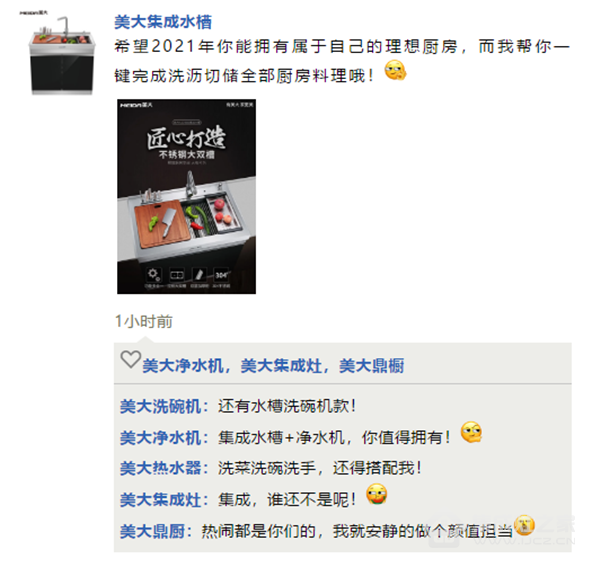The height and width of the screenshot is (567, 600).
Task: Open commenter 美大集成灶 profile
Action: click(161, 500)
